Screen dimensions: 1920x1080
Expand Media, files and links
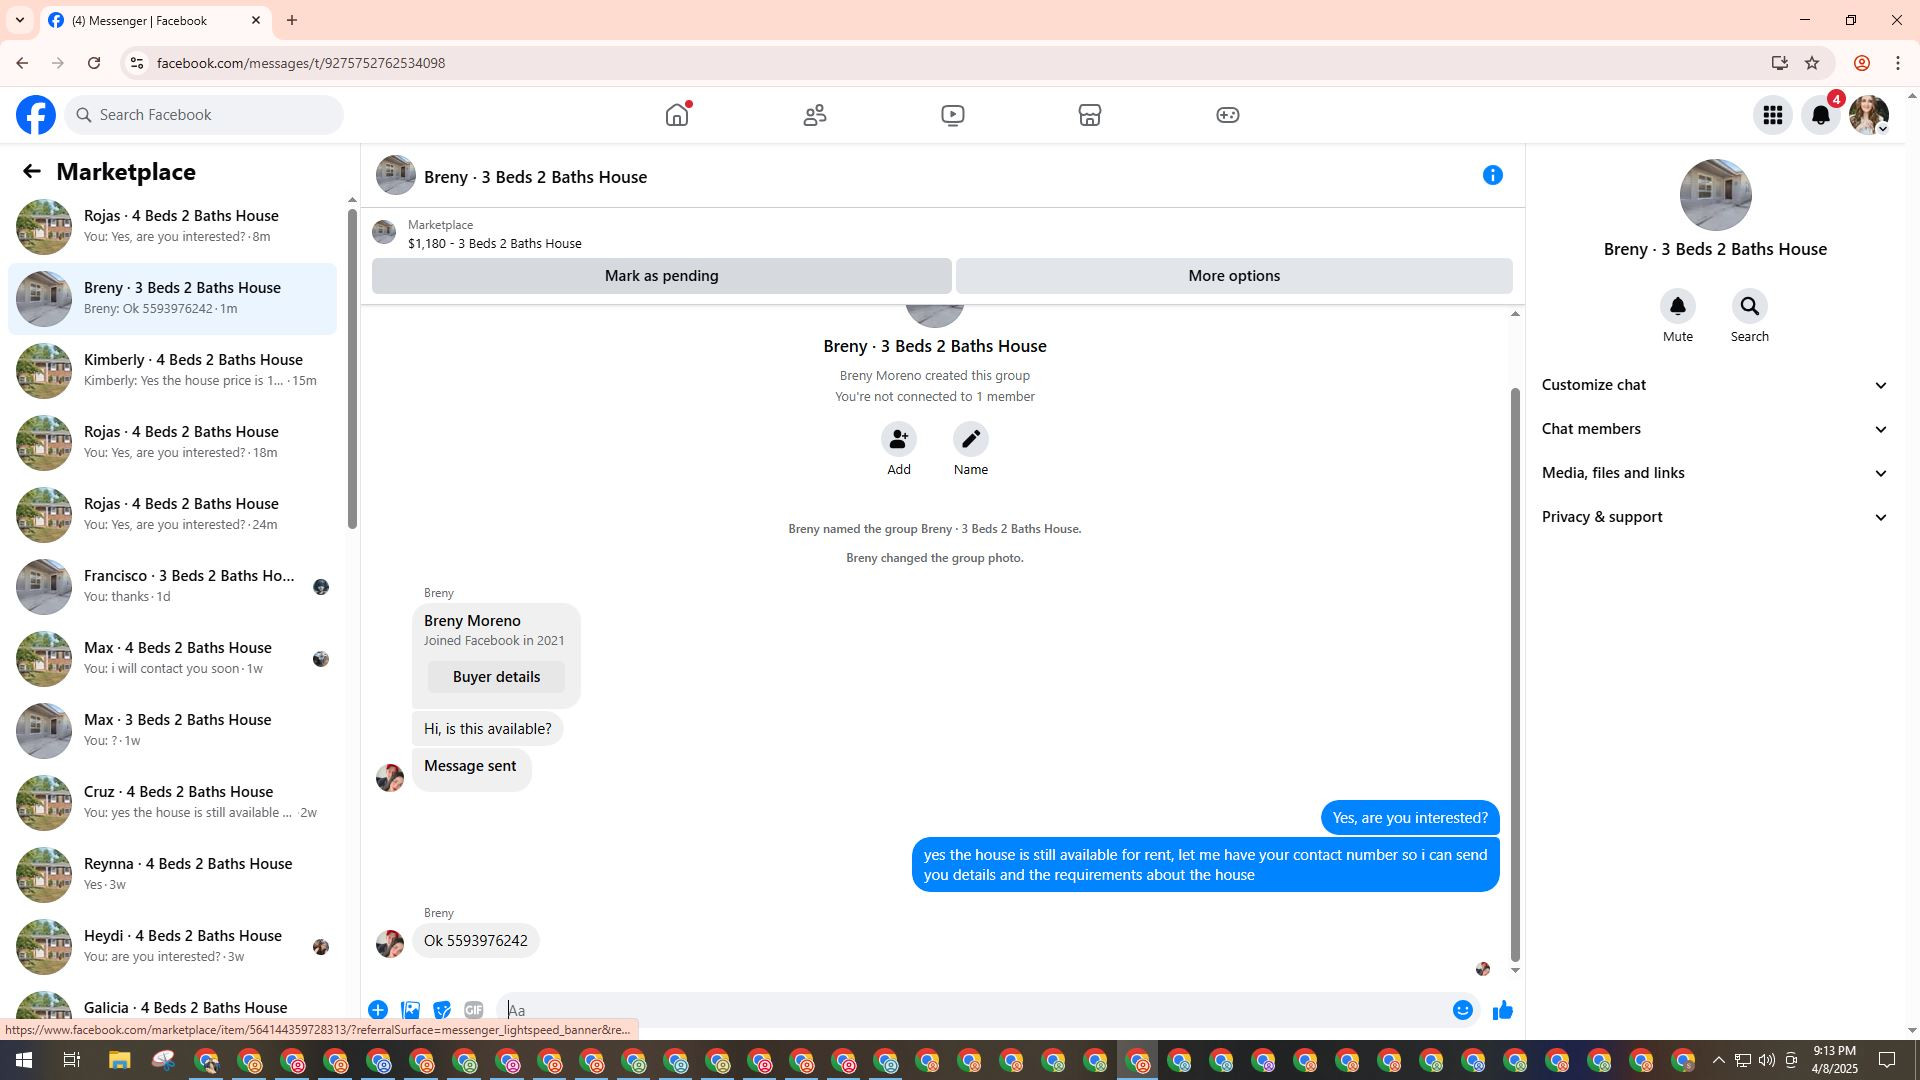(x=1714, y=473)
